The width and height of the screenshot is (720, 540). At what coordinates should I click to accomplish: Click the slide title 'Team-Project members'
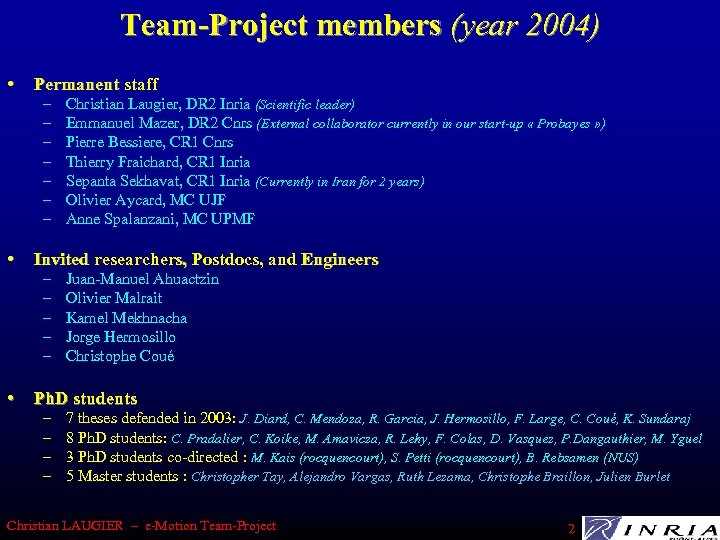point(281,26)
